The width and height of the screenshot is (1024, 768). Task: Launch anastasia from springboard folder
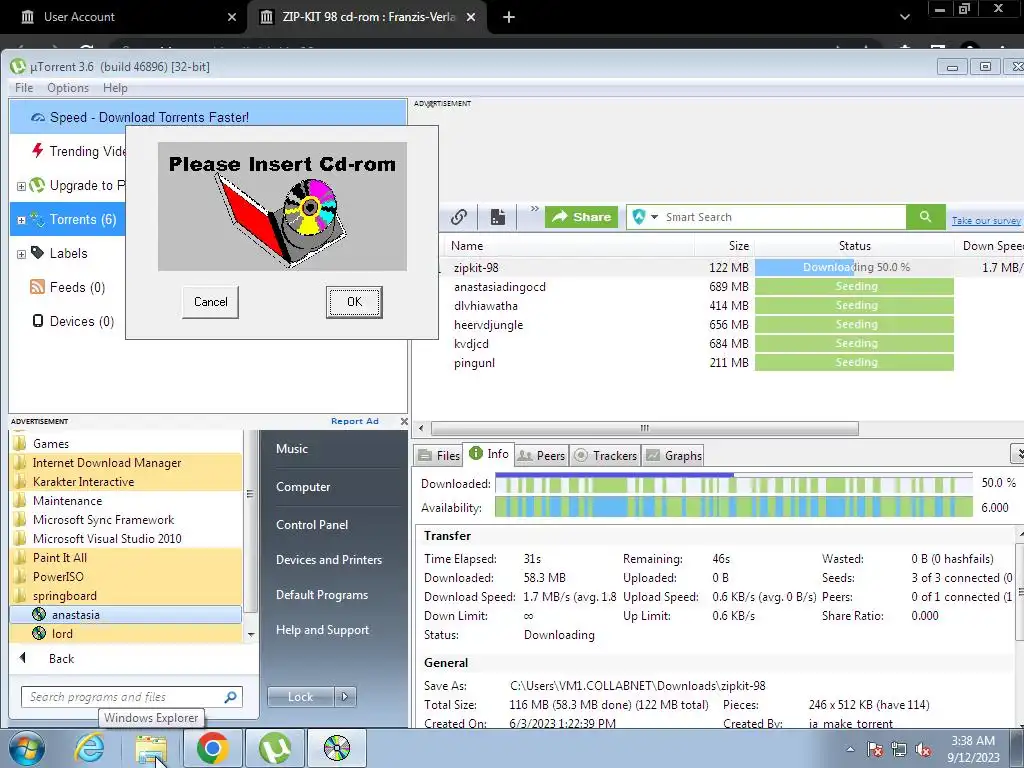tap(126, 615)
